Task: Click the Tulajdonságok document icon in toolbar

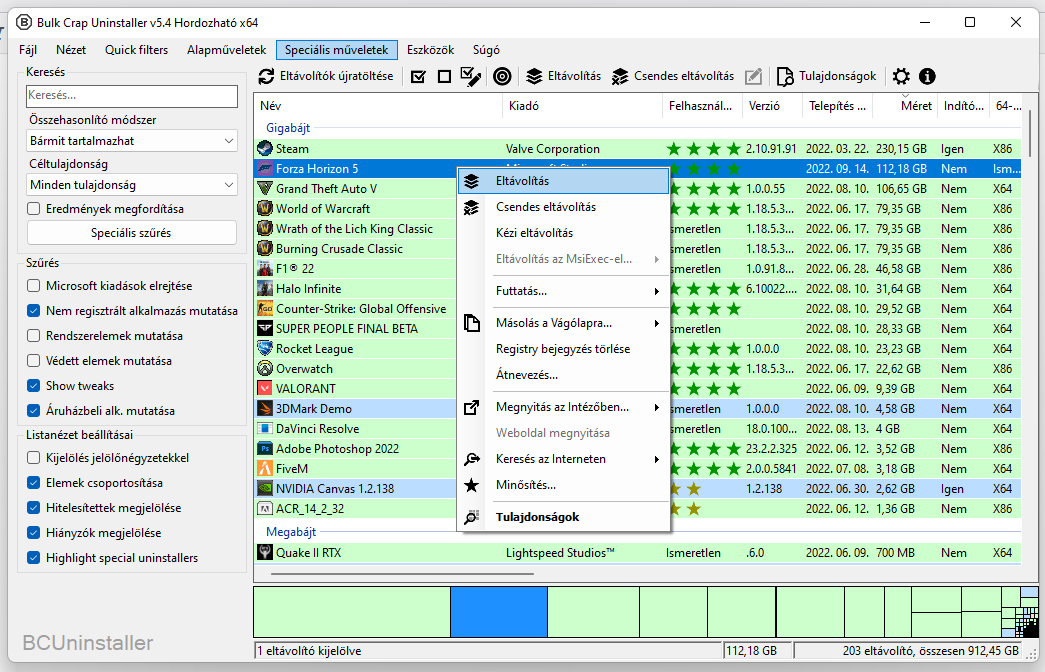Action: 785,76
